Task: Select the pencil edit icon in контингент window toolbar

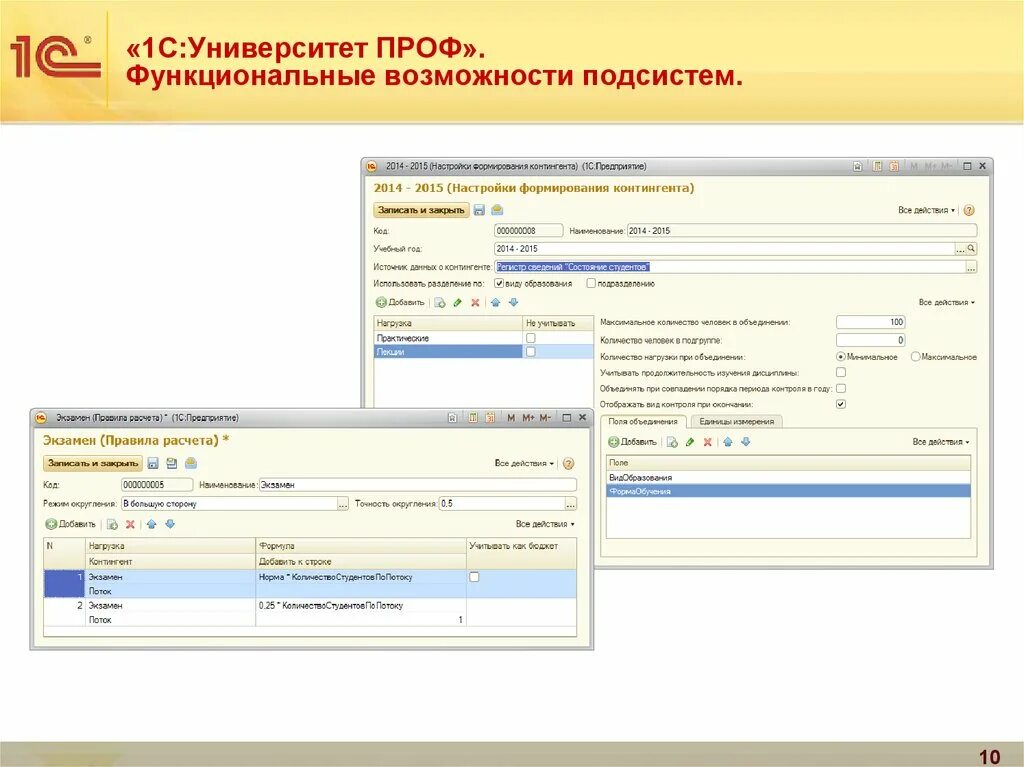Action: coord(457,303)
